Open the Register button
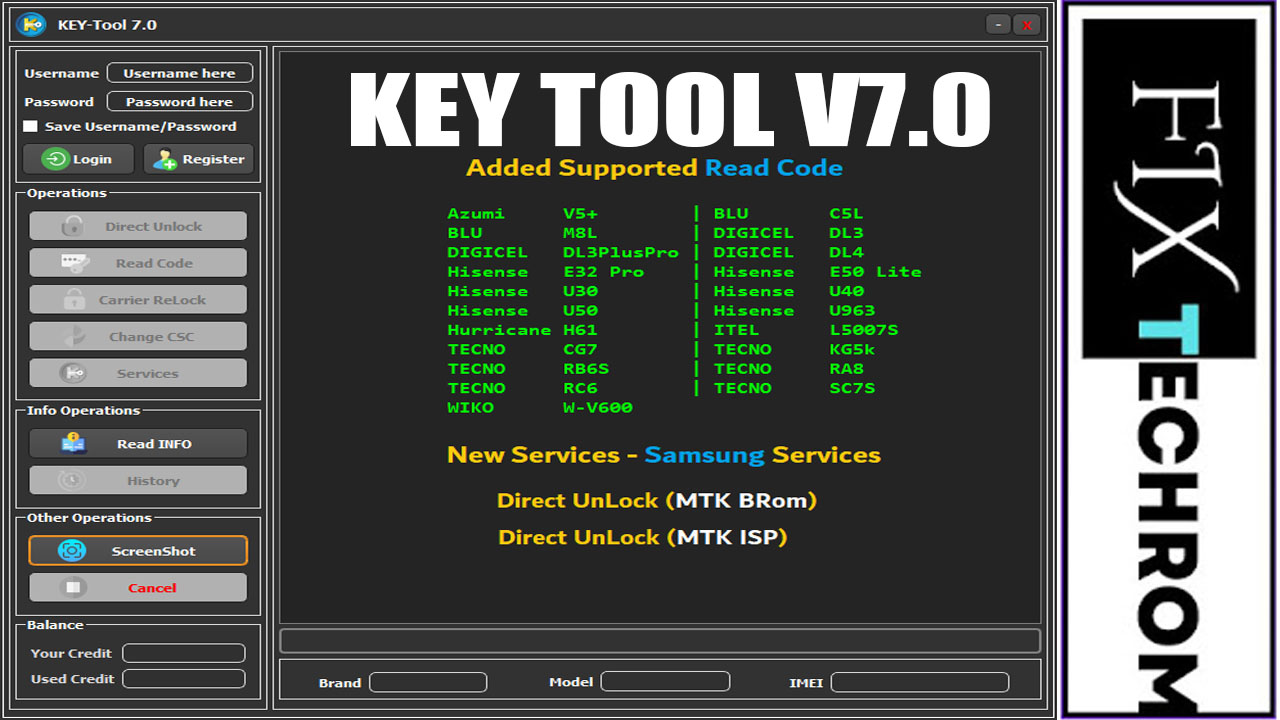Image resolution: width=1280 pixels, height=720 pixels. pos(198,159)
